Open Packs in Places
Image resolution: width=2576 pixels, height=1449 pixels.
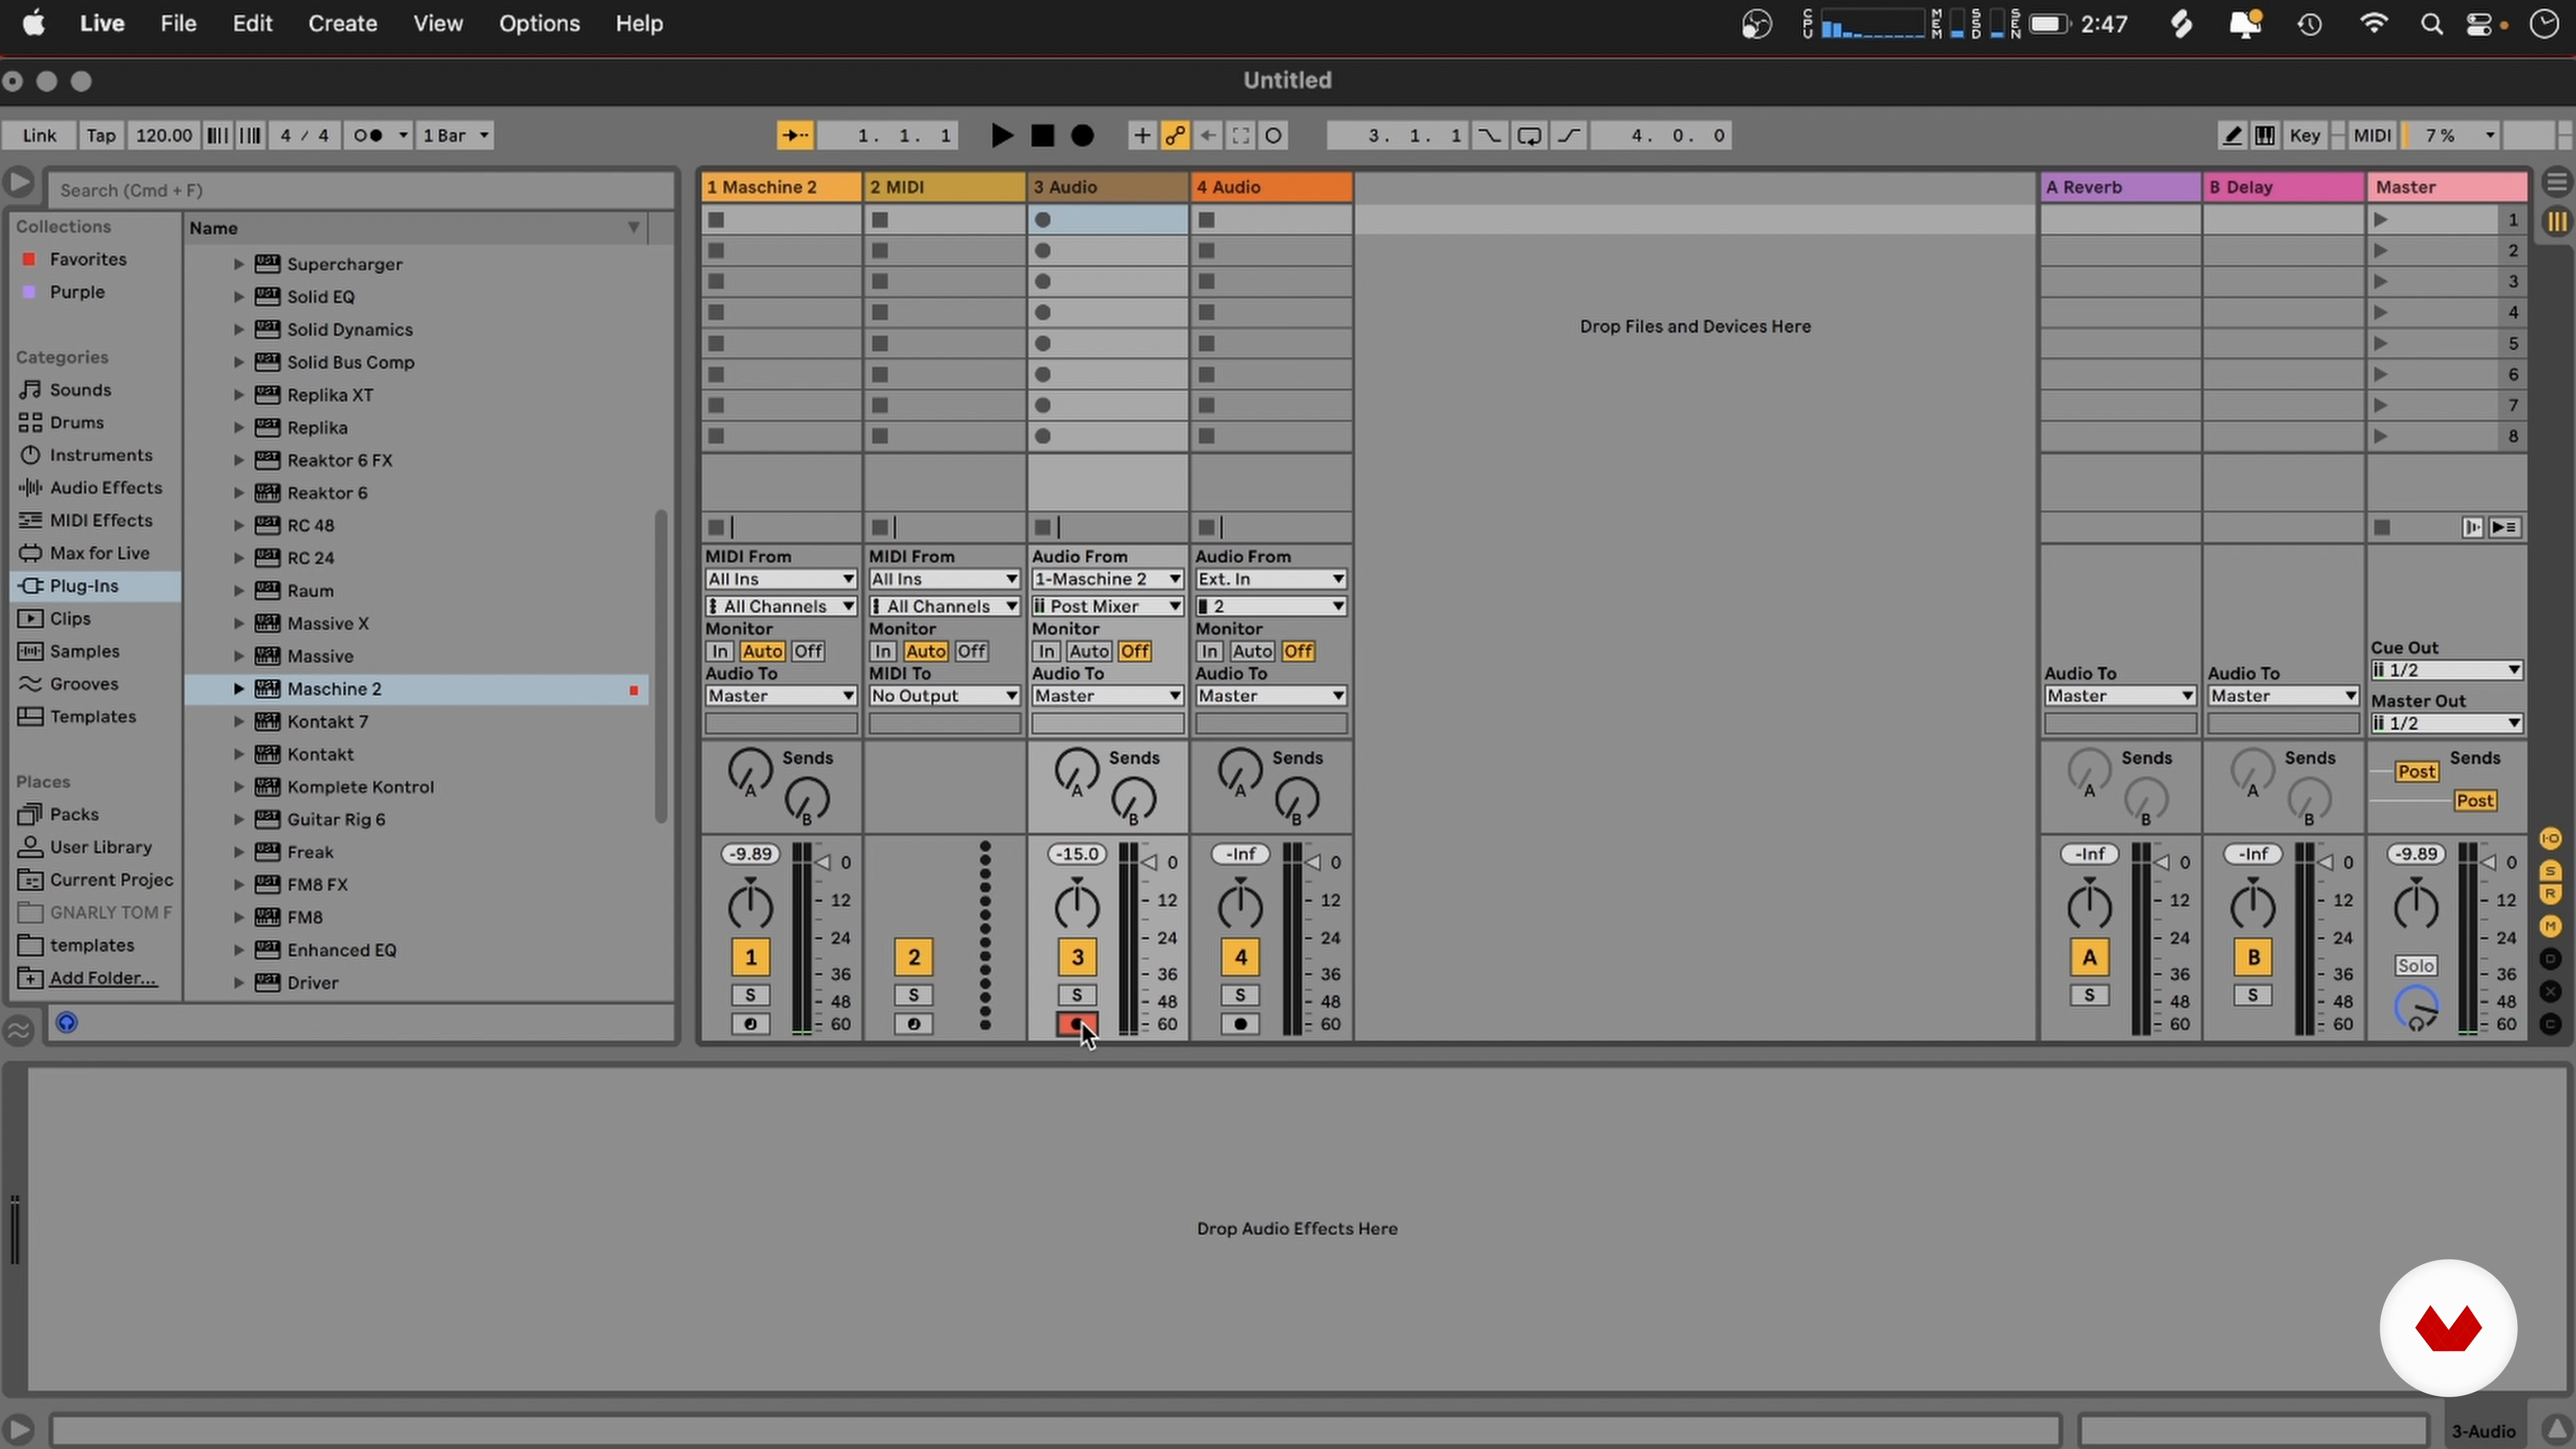coord(74,814)
